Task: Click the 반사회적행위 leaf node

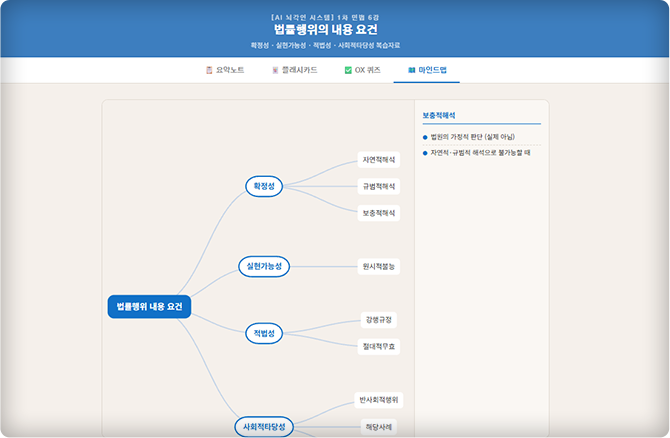Action: click(379, 400)
